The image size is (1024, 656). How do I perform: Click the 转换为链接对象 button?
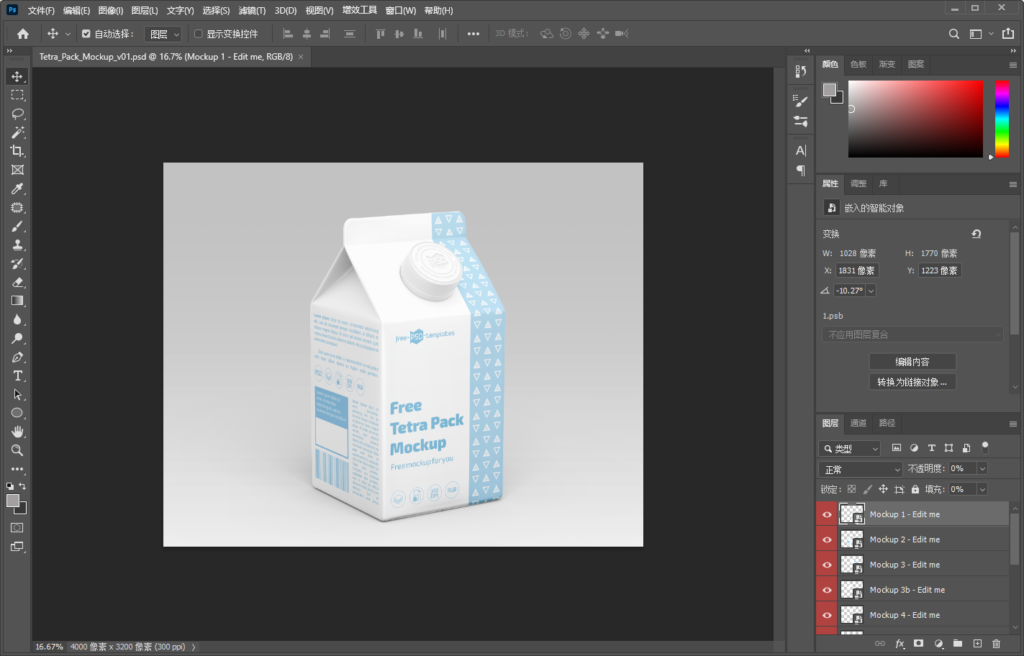coord(912,382)
